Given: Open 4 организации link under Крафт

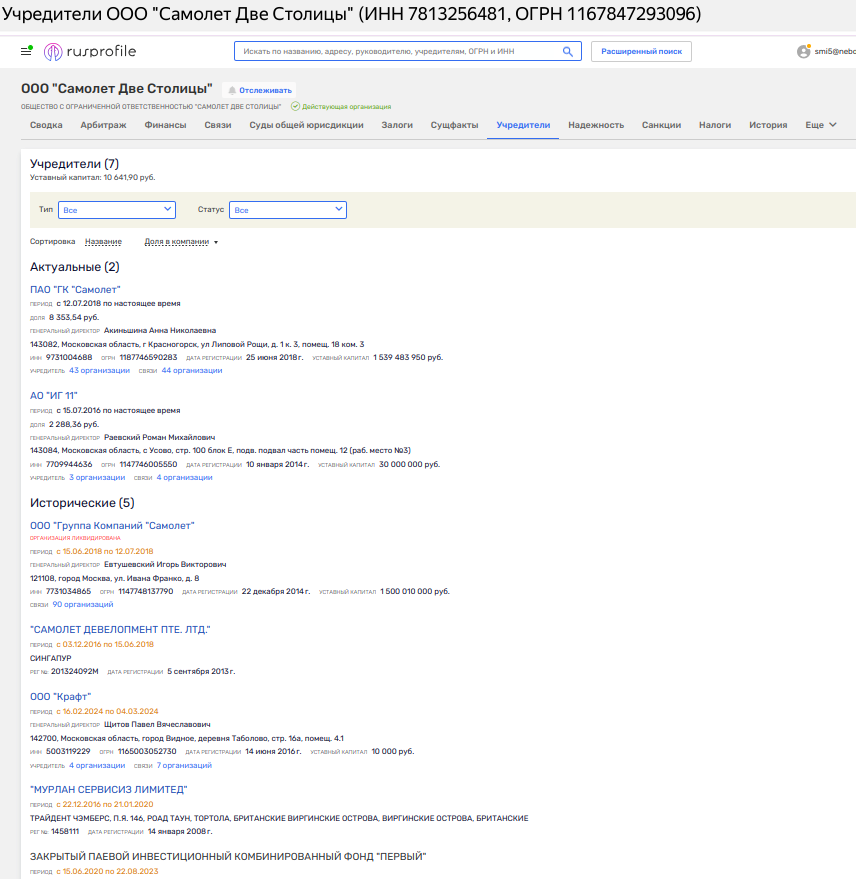Looking at the screenshot, I should pos(97,765).
